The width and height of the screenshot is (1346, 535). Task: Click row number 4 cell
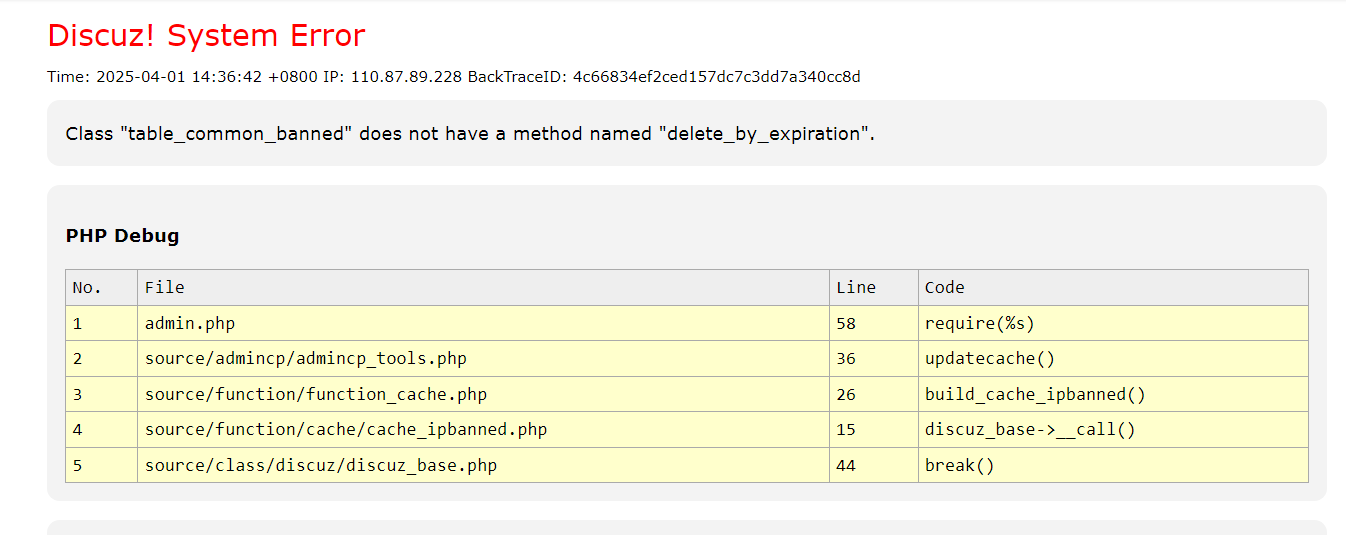(102, 429)
